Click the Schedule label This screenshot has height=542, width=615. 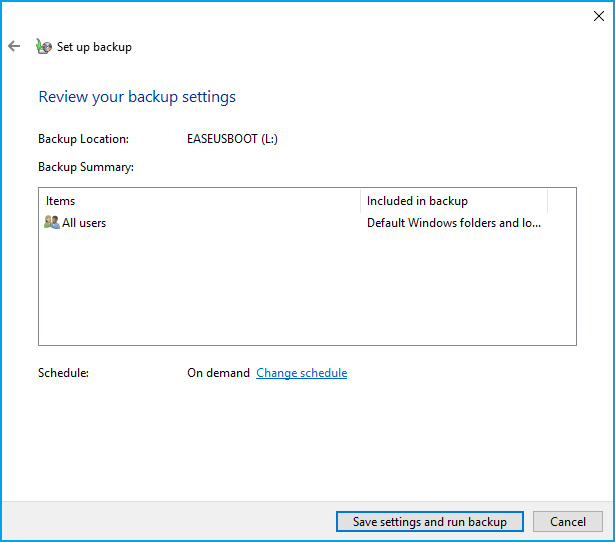(64, 373)
